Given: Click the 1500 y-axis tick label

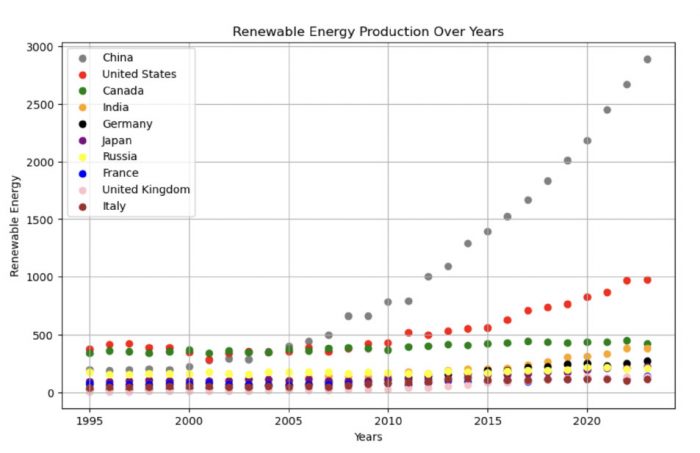Looking at the screenshot, I should (39, 220).
